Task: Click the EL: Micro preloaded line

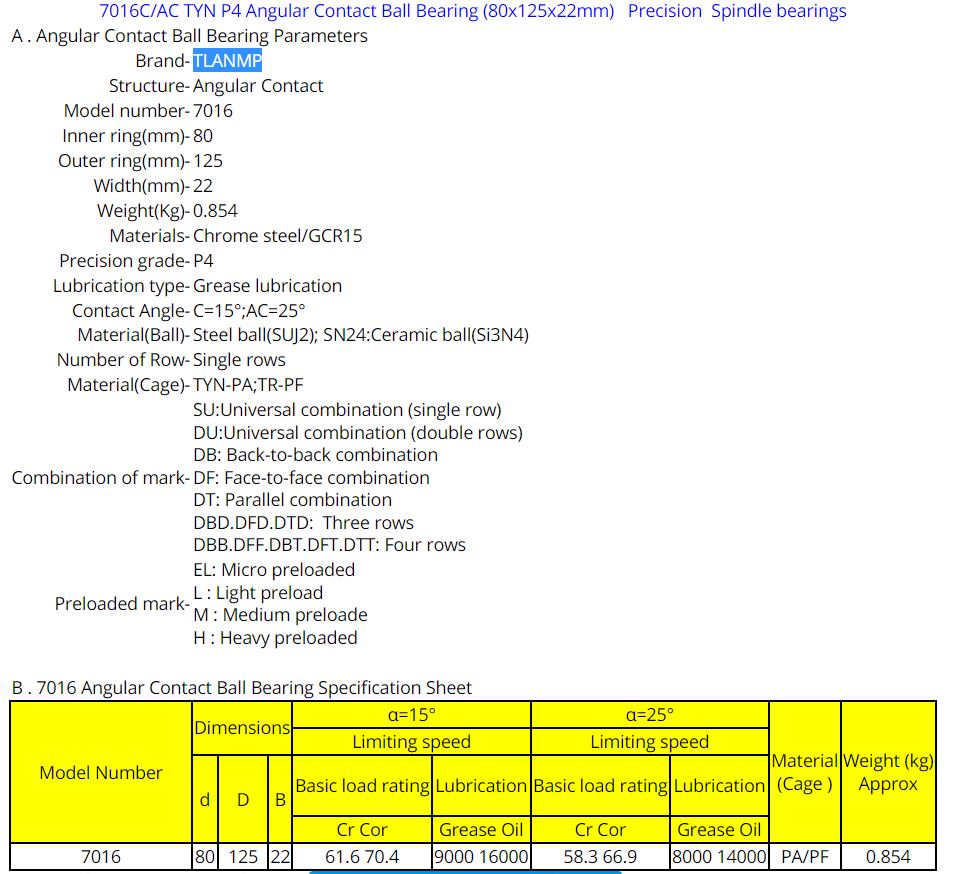Action: click(x=274, y=570)
